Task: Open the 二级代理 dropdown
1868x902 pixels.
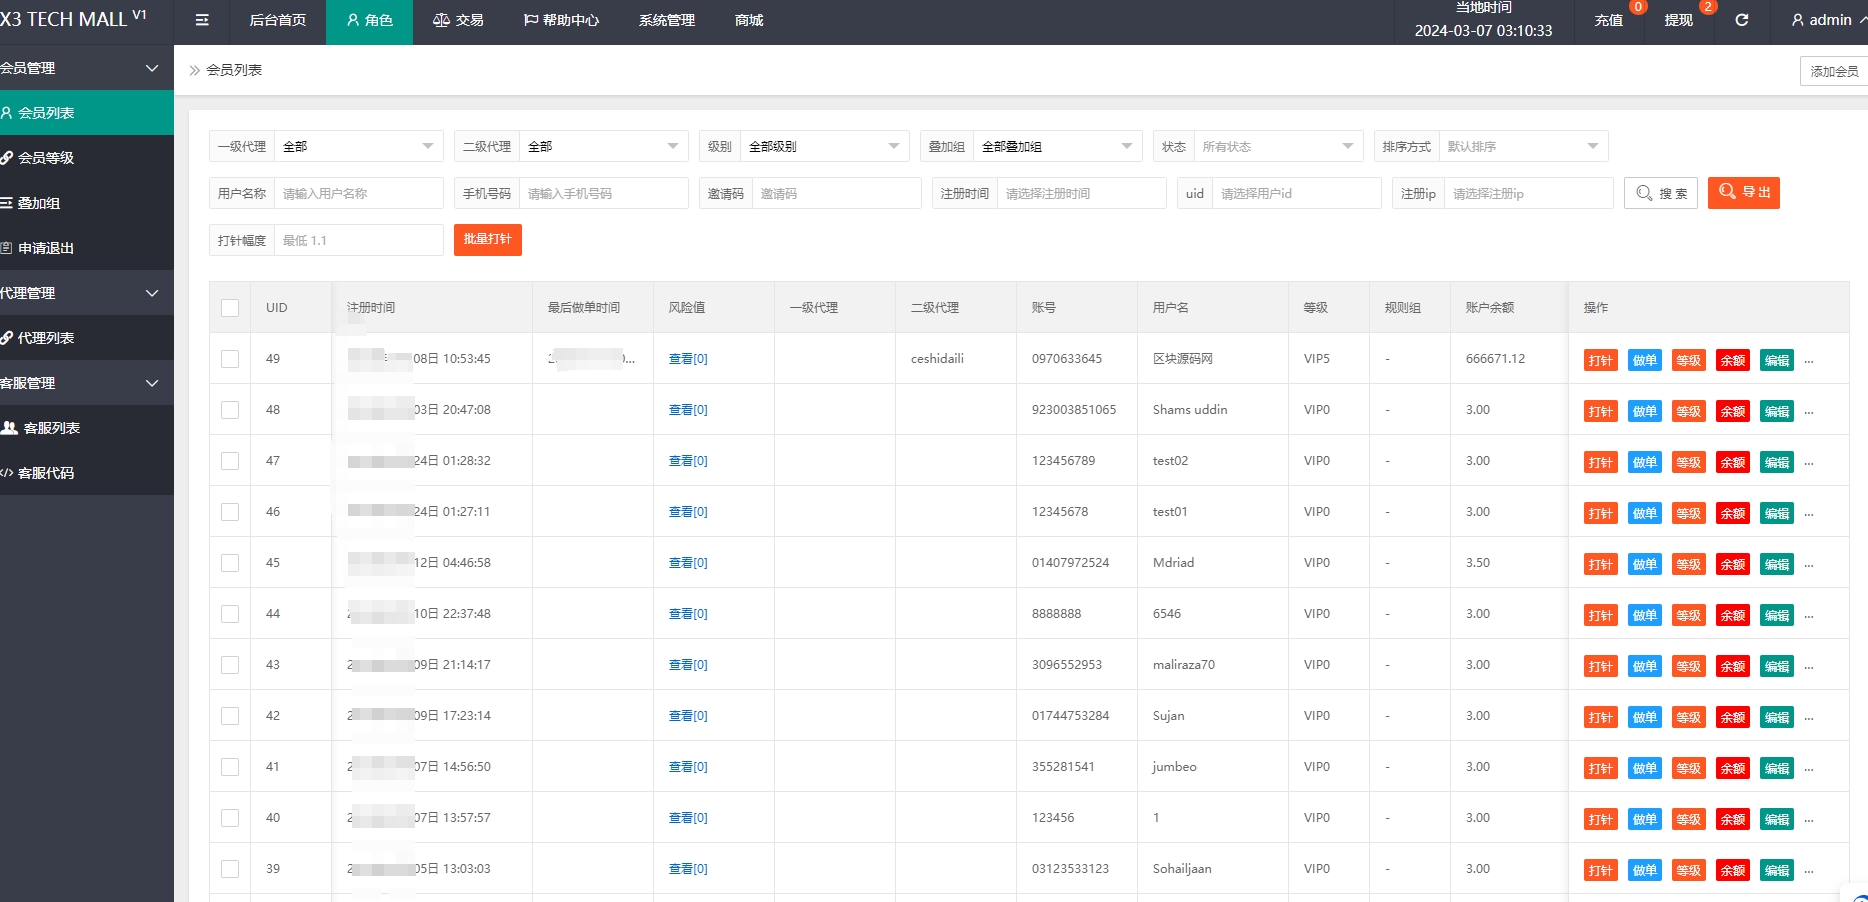Action: pos(604,146)
